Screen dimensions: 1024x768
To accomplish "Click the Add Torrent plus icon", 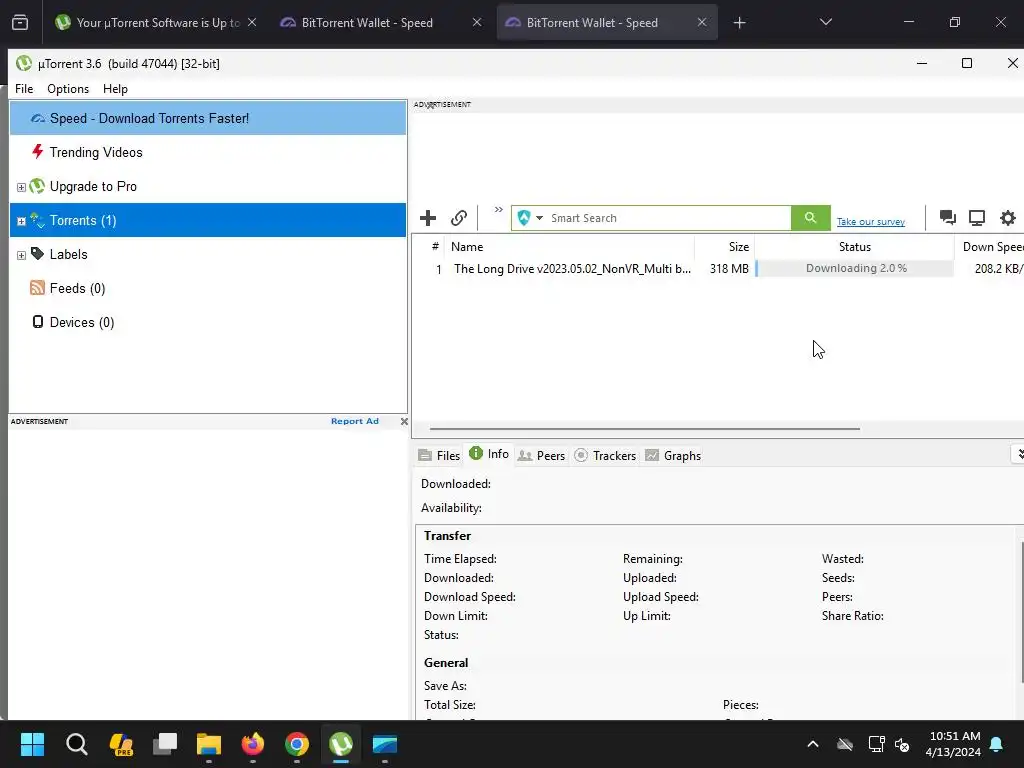I will click(428, 217).
